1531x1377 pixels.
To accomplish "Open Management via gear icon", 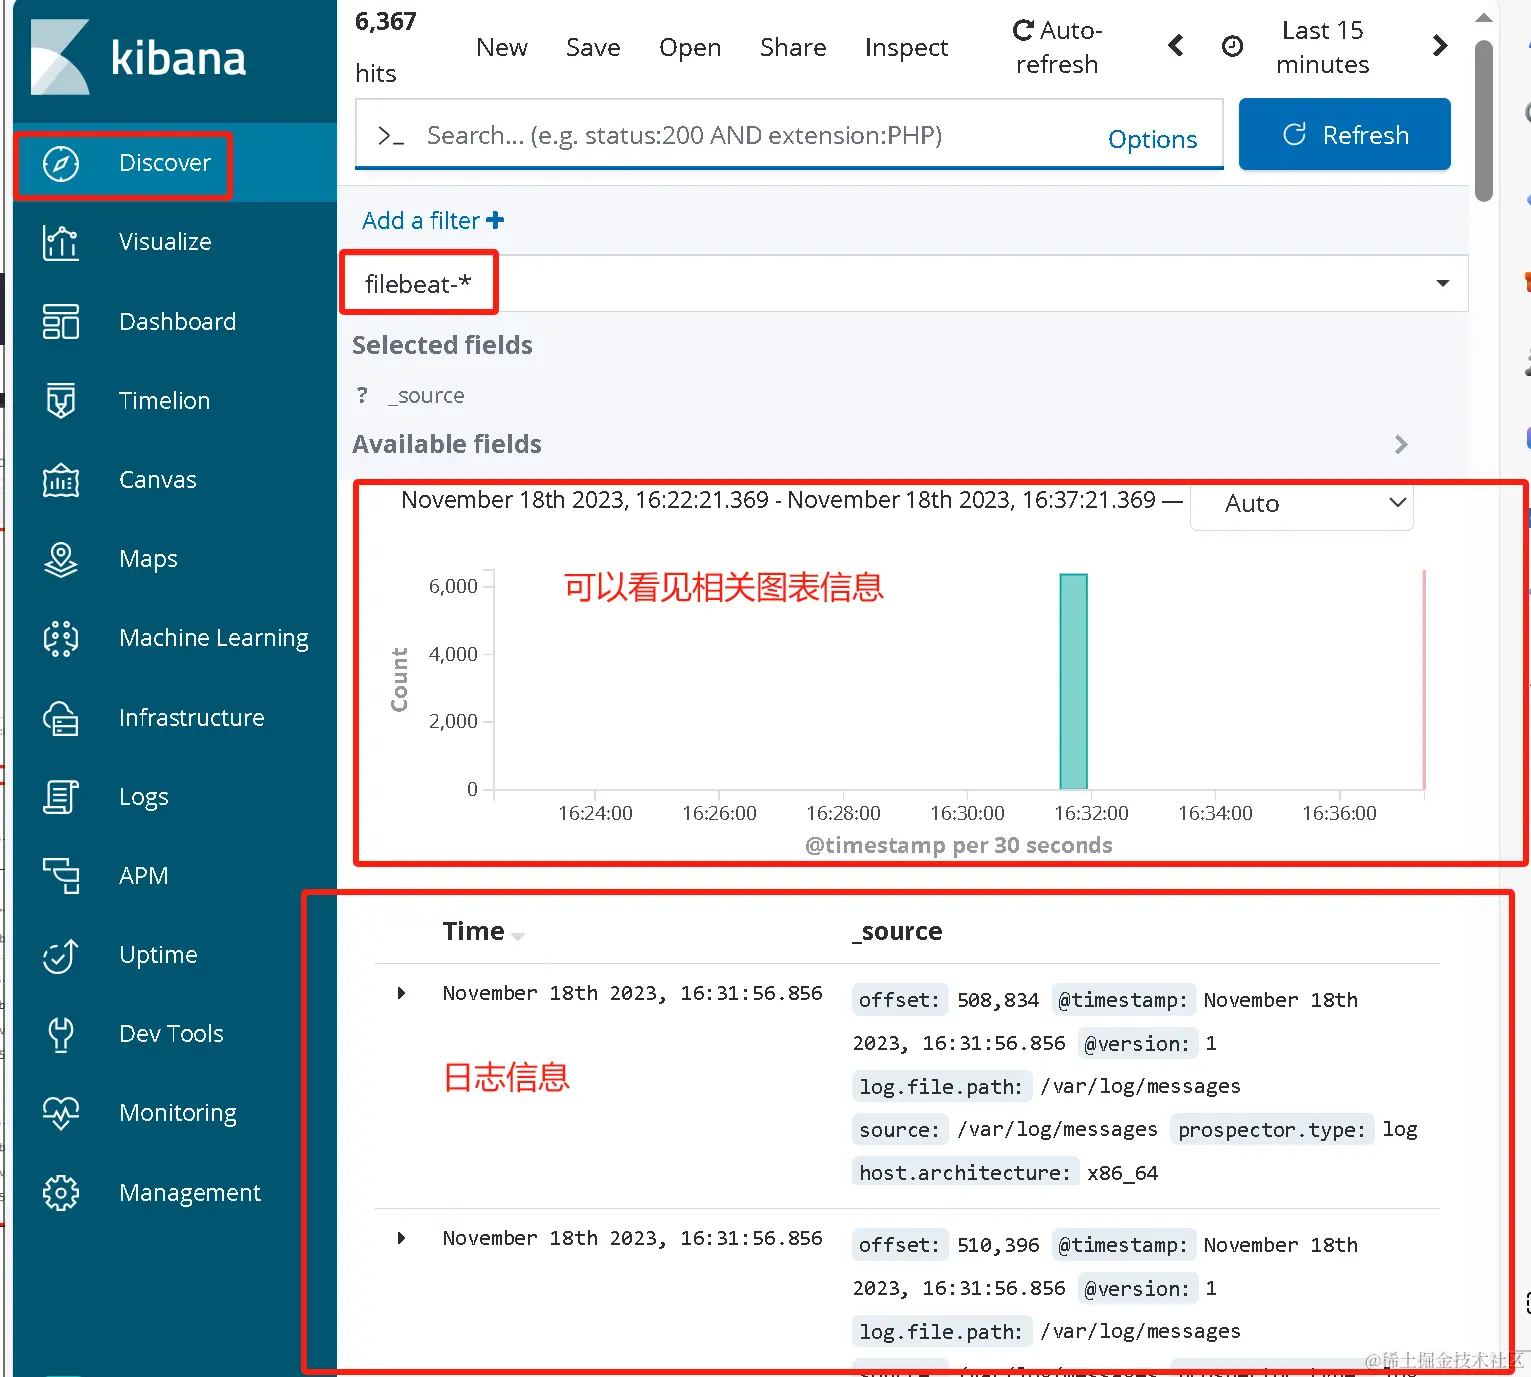I will pyautogui.click(x=61, y=1193).
